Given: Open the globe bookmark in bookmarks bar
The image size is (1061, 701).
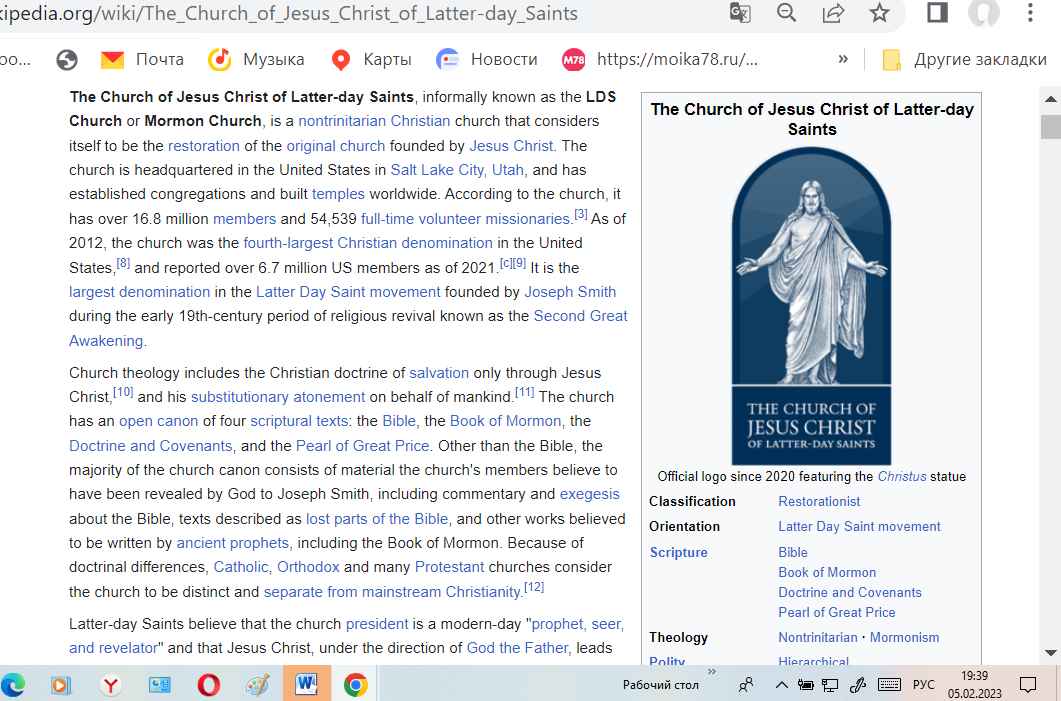Looking at the screenshot, I should [x=66, y=60].
